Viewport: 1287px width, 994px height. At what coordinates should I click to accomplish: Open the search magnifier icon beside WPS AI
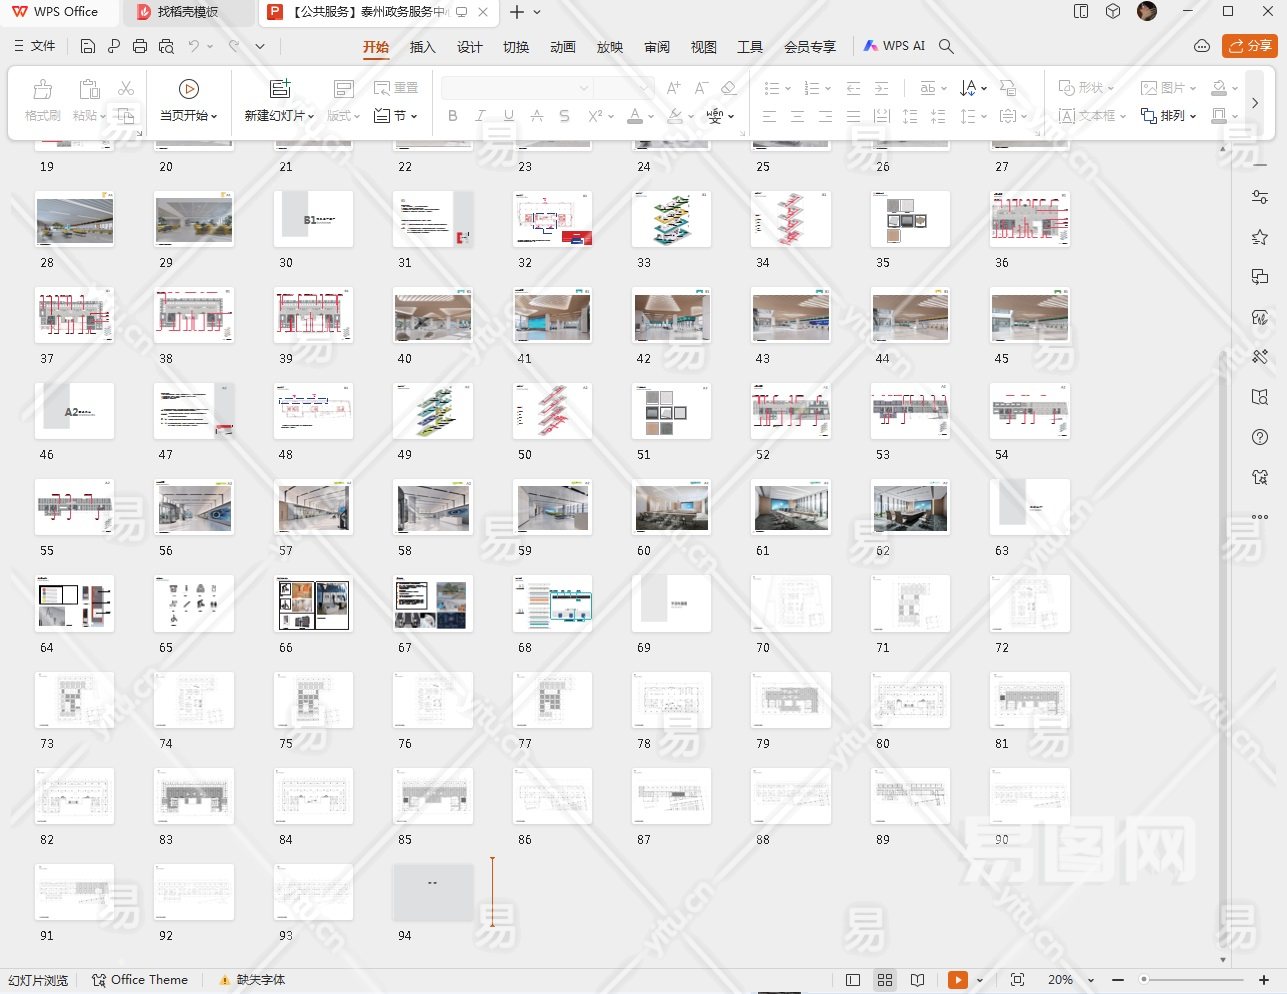pos(946,46)
